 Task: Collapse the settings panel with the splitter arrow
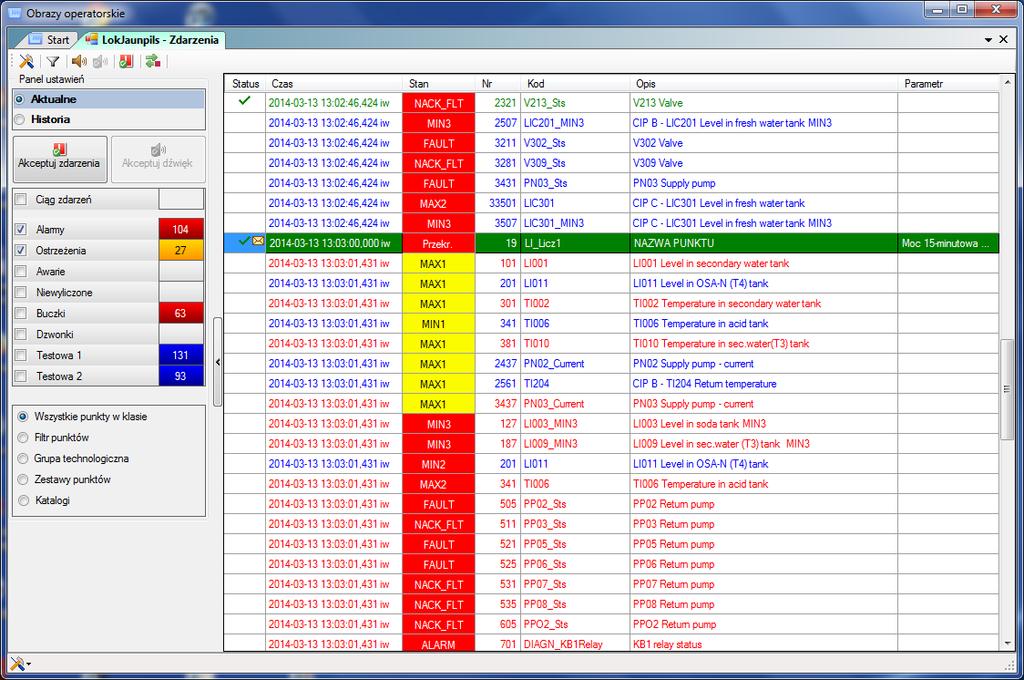pyautogui.click(x=217, y=361)
